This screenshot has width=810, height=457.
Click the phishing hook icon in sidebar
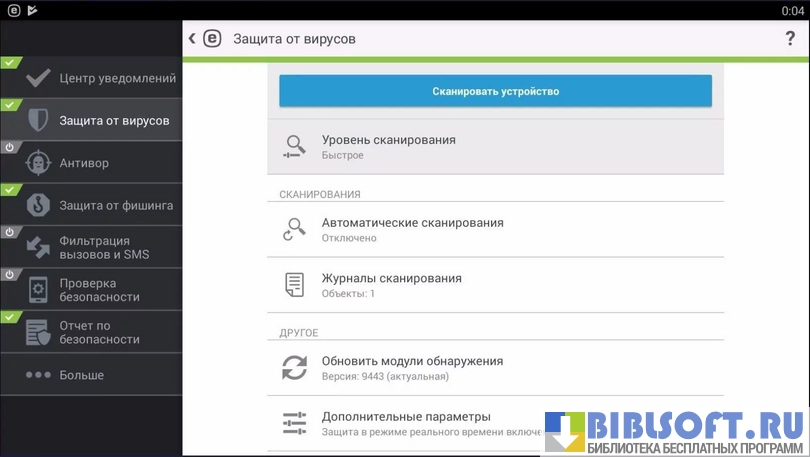[38, 205]
